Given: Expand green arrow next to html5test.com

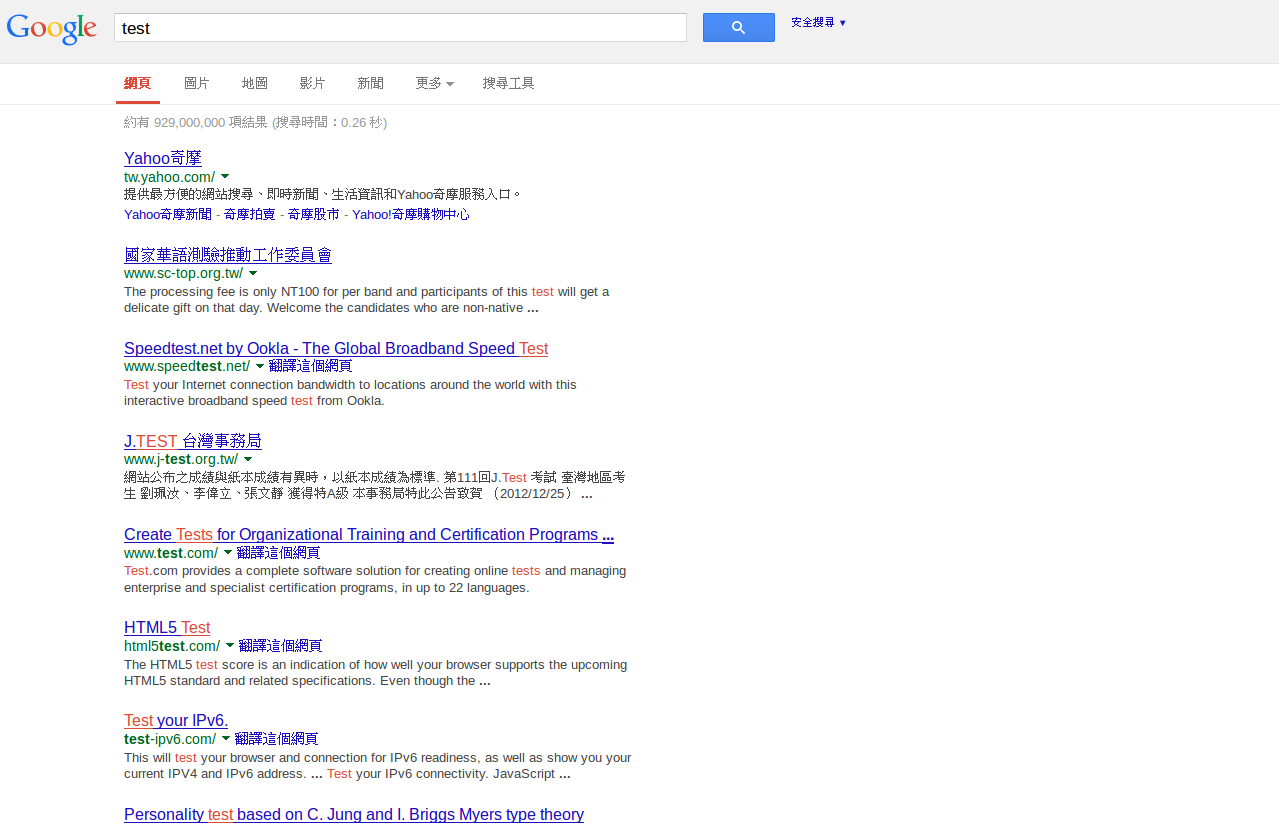Looking at the screenshot, I should click(x=230, y=646).
